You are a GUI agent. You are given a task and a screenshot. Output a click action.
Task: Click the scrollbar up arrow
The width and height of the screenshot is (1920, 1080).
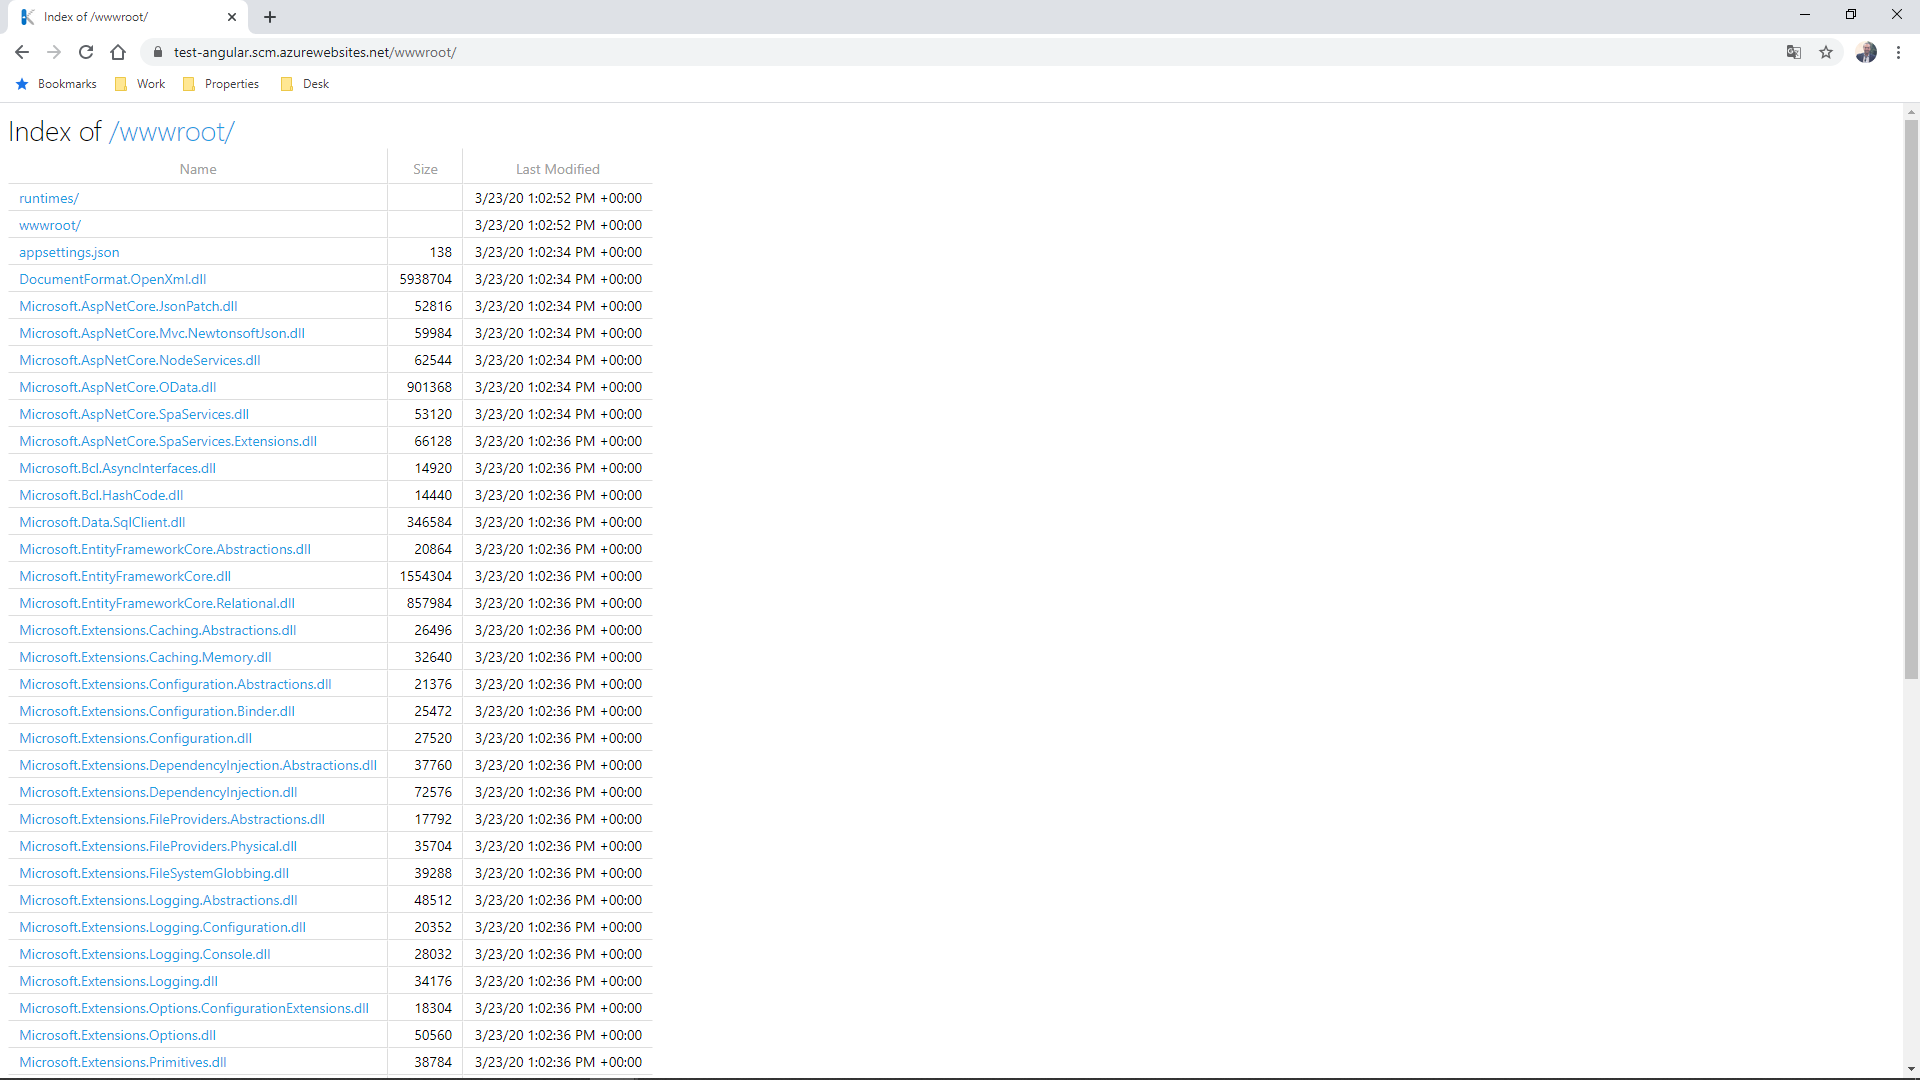[1911, 112]
